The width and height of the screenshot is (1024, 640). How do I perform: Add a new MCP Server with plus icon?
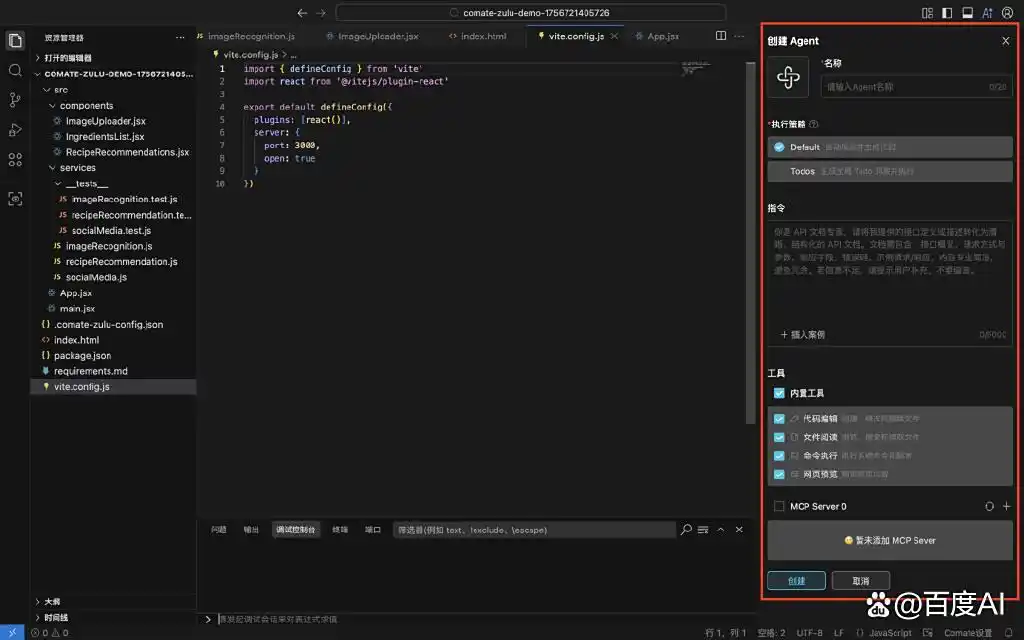tap(1006, 506)
